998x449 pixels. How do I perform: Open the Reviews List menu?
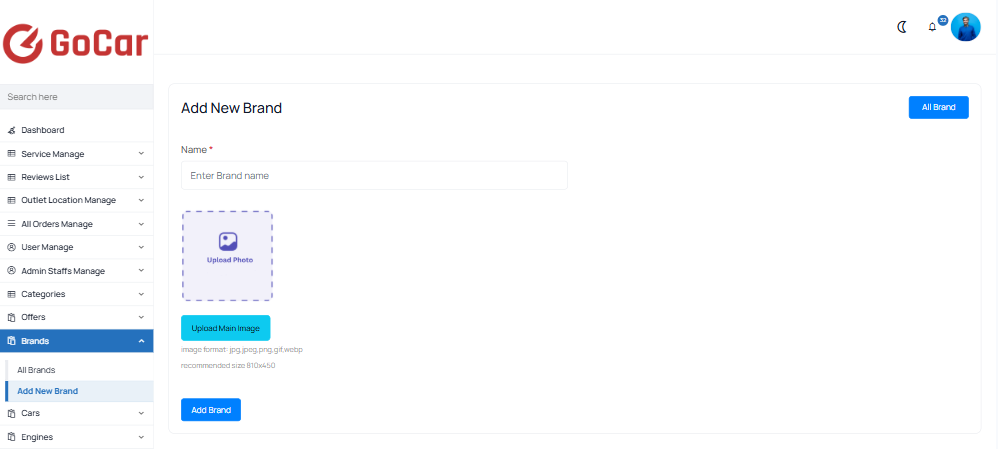[x=76, y=177]
